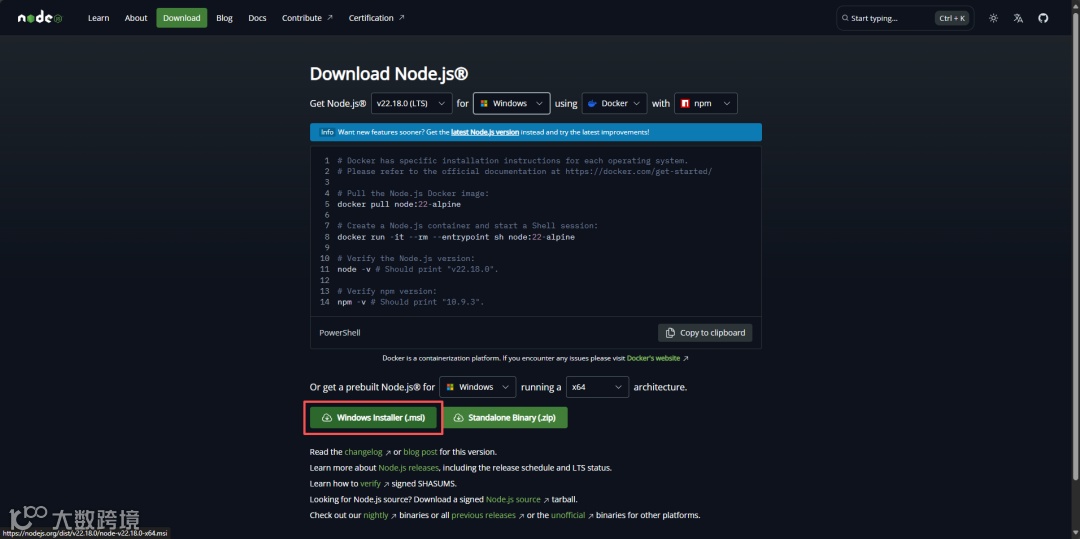Click the 'node -v' code line
This screenshot has width=1080, height=539.
(x=417, y=269)
